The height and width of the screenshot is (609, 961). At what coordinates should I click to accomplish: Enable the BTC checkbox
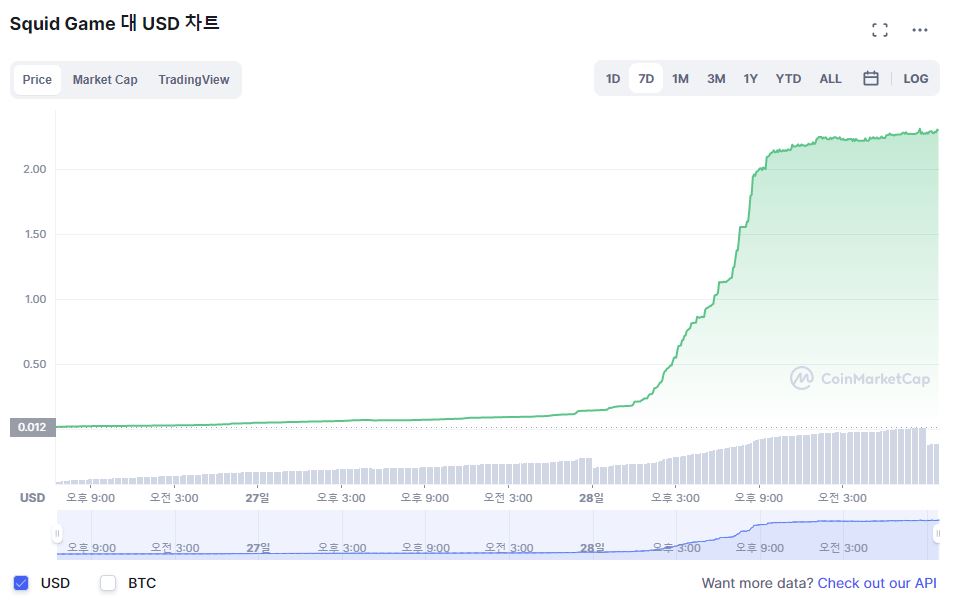click(108, 583)
